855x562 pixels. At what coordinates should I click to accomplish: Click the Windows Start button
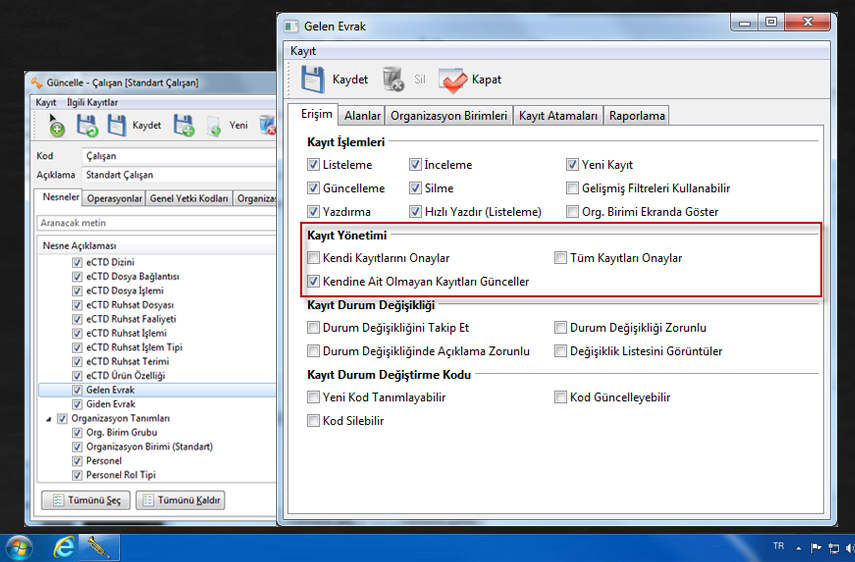[x=18, y=547]
